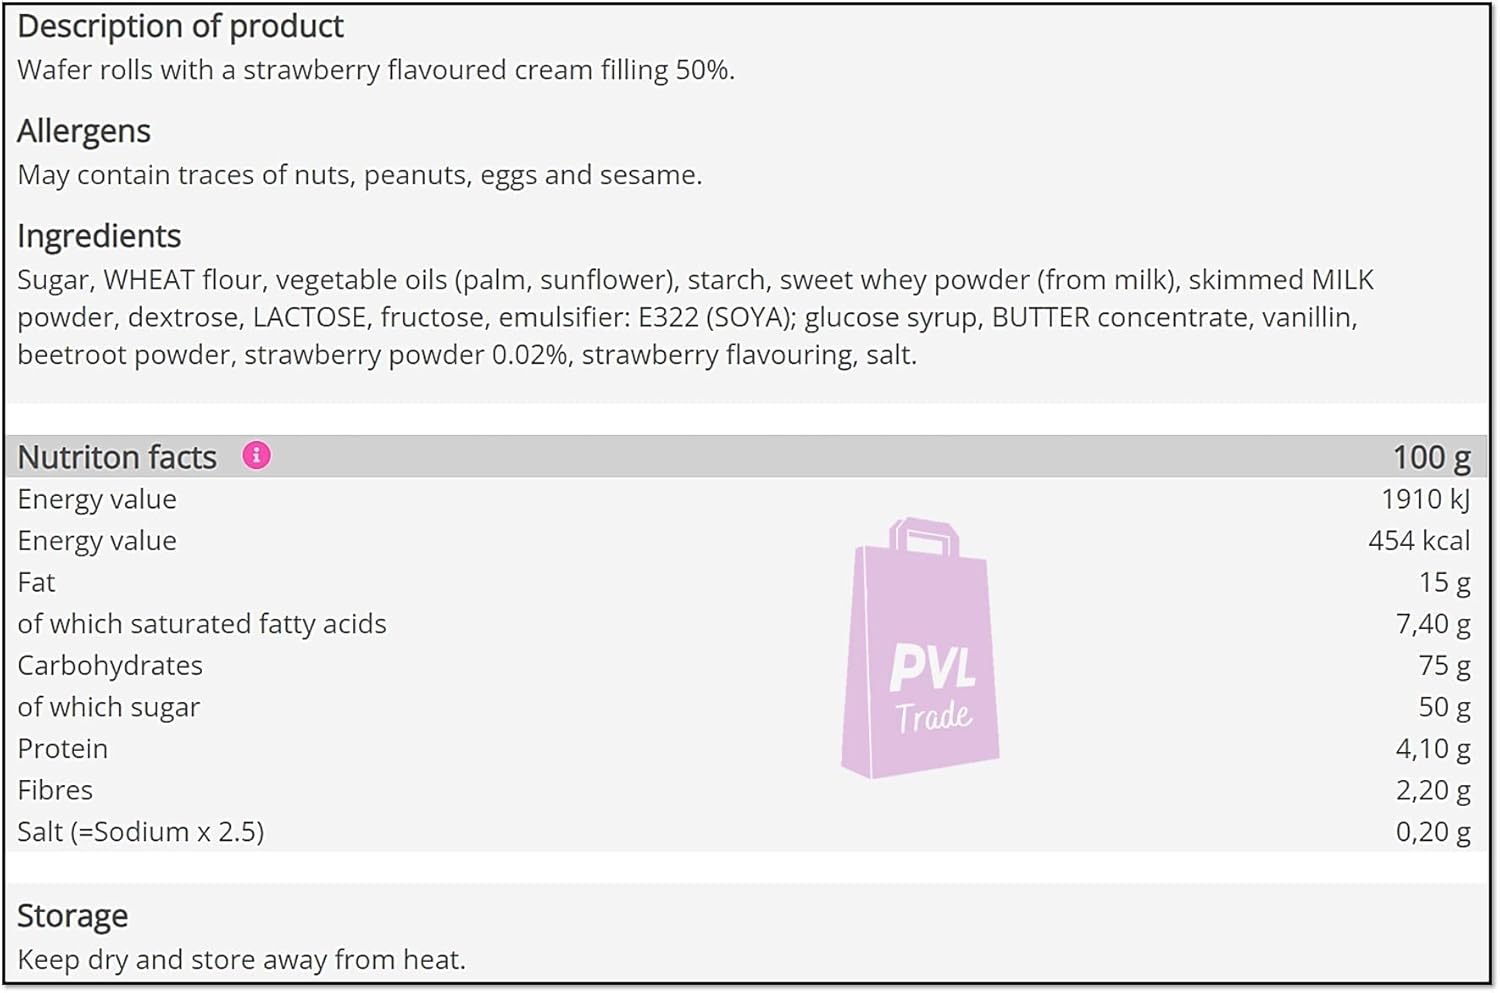Click the PVL Trade shopping bag logo
The image size is (1500, 993).
tap(920, 648)
